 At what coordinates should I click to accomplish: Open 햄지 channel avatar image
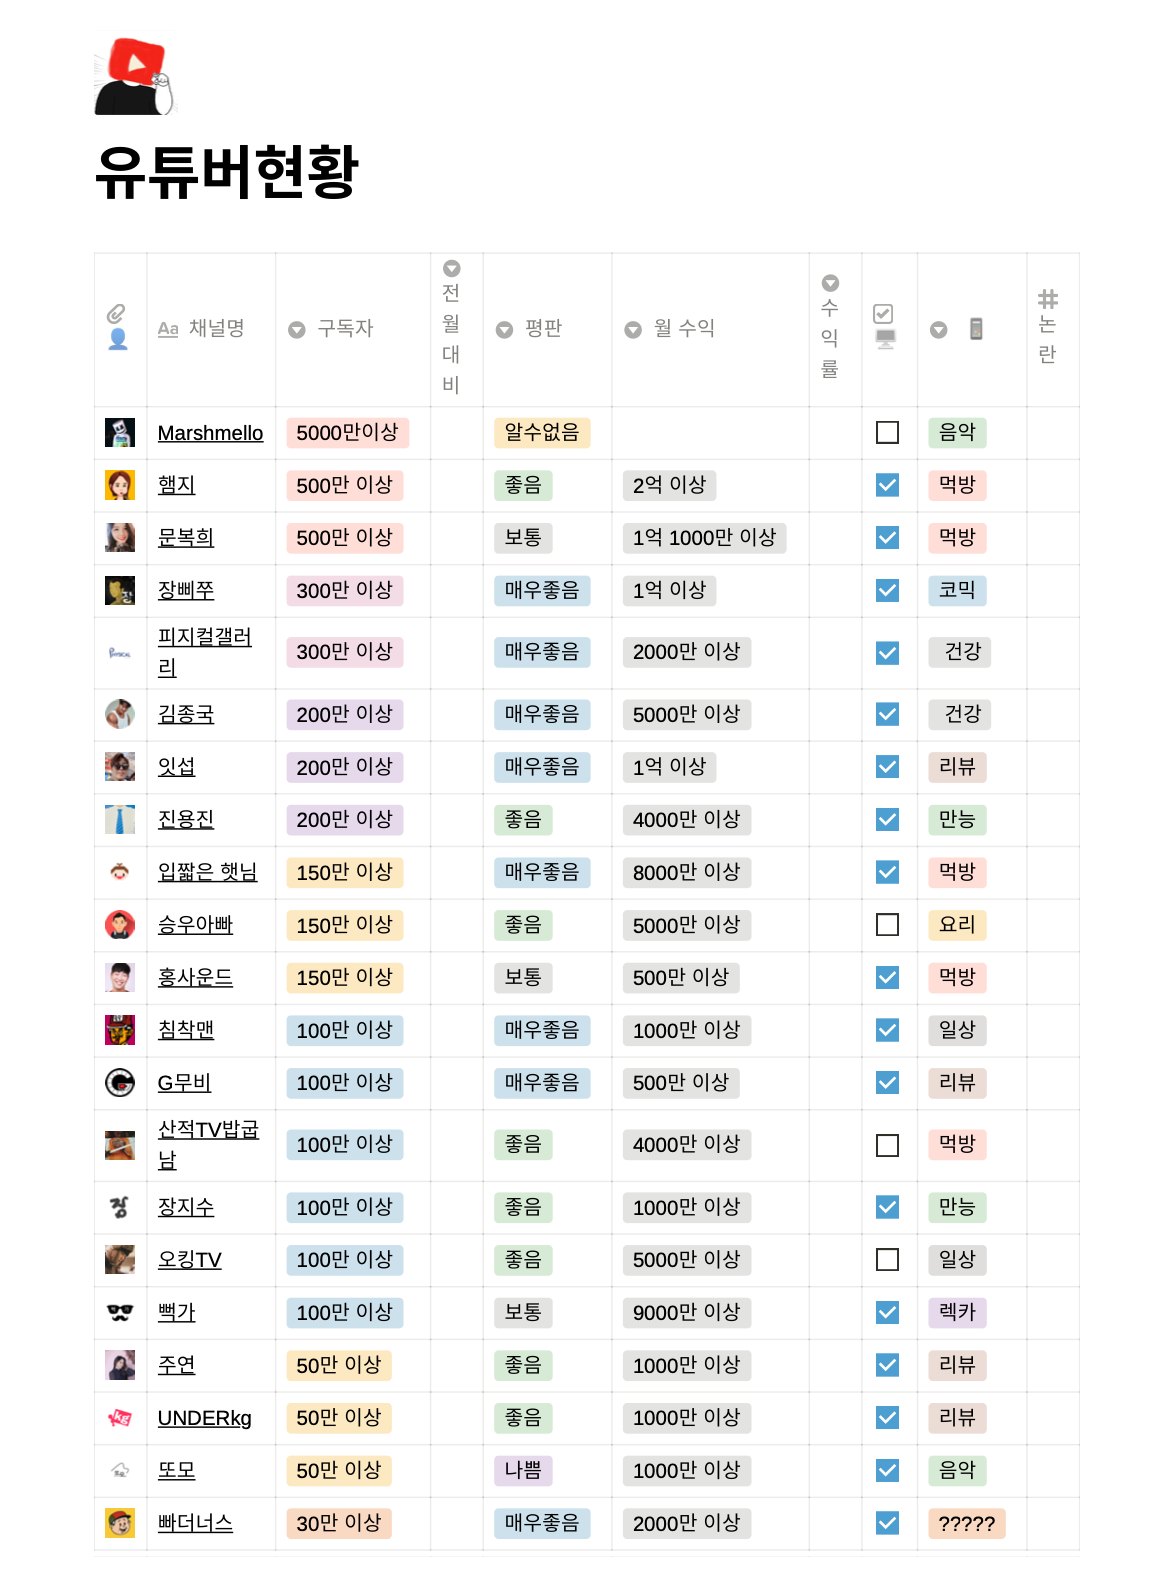(120, 485)
